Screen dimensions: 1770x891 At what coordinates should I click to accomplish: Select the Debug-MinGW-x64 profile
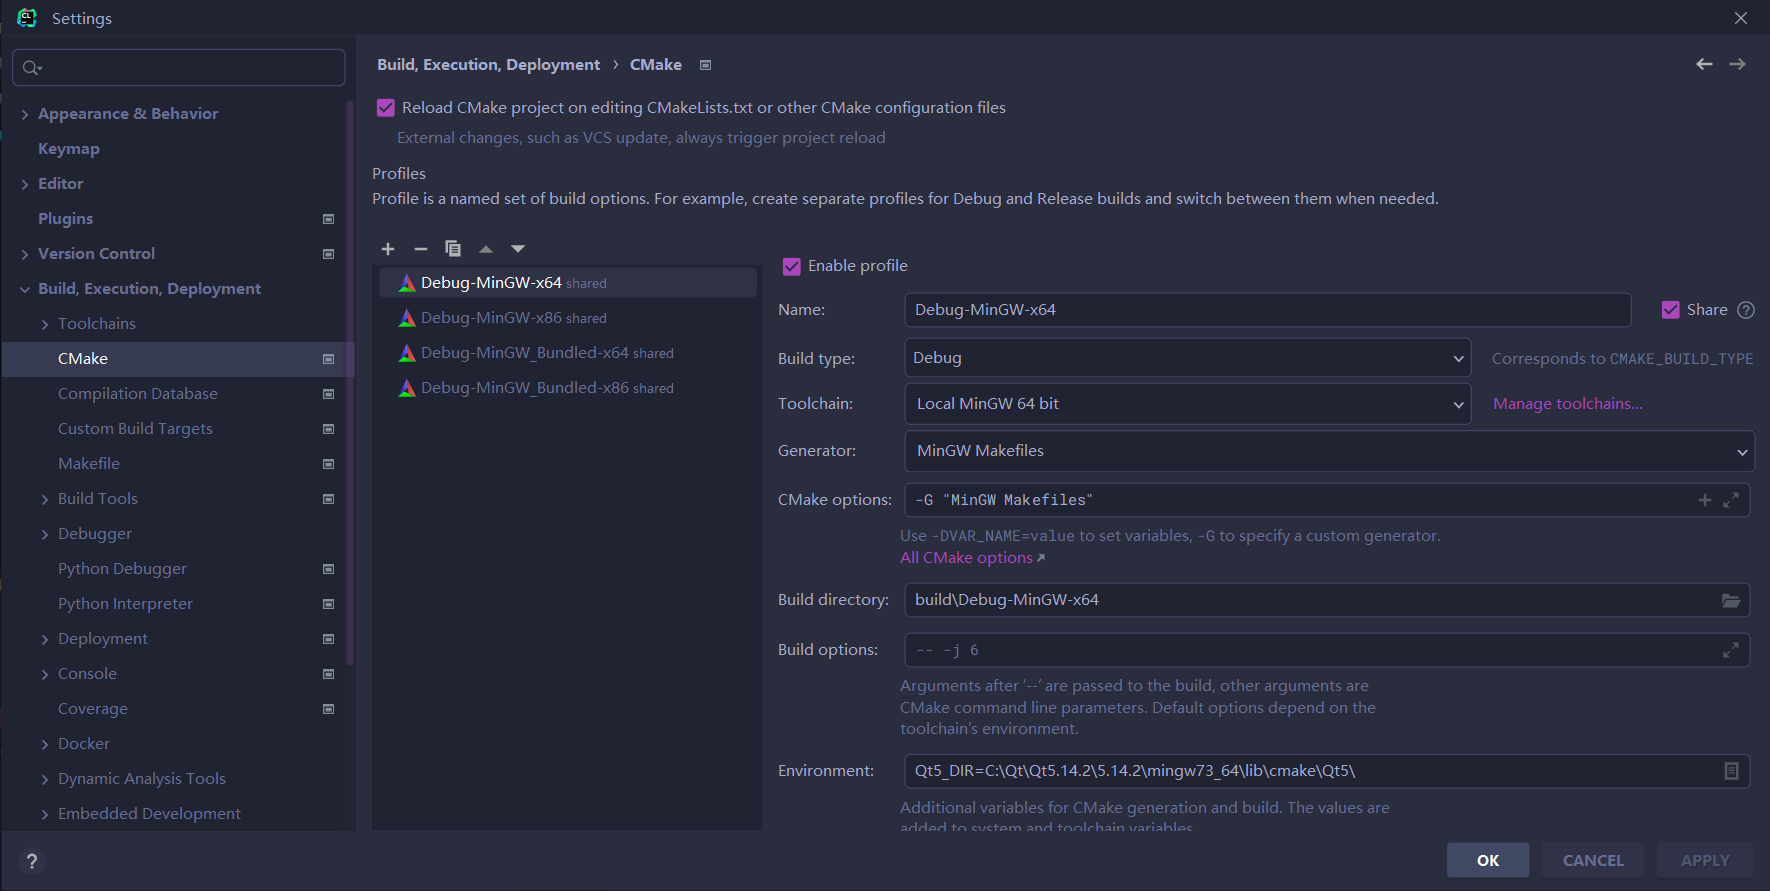point(567,283)
